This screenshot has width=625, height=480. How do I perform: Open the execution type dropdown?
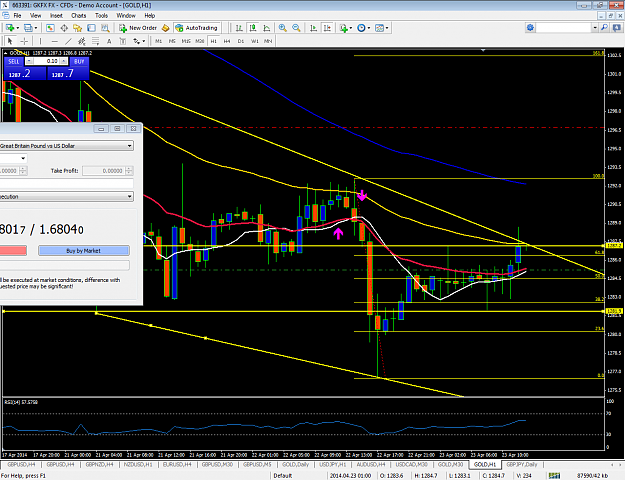[x=66, y=197]
